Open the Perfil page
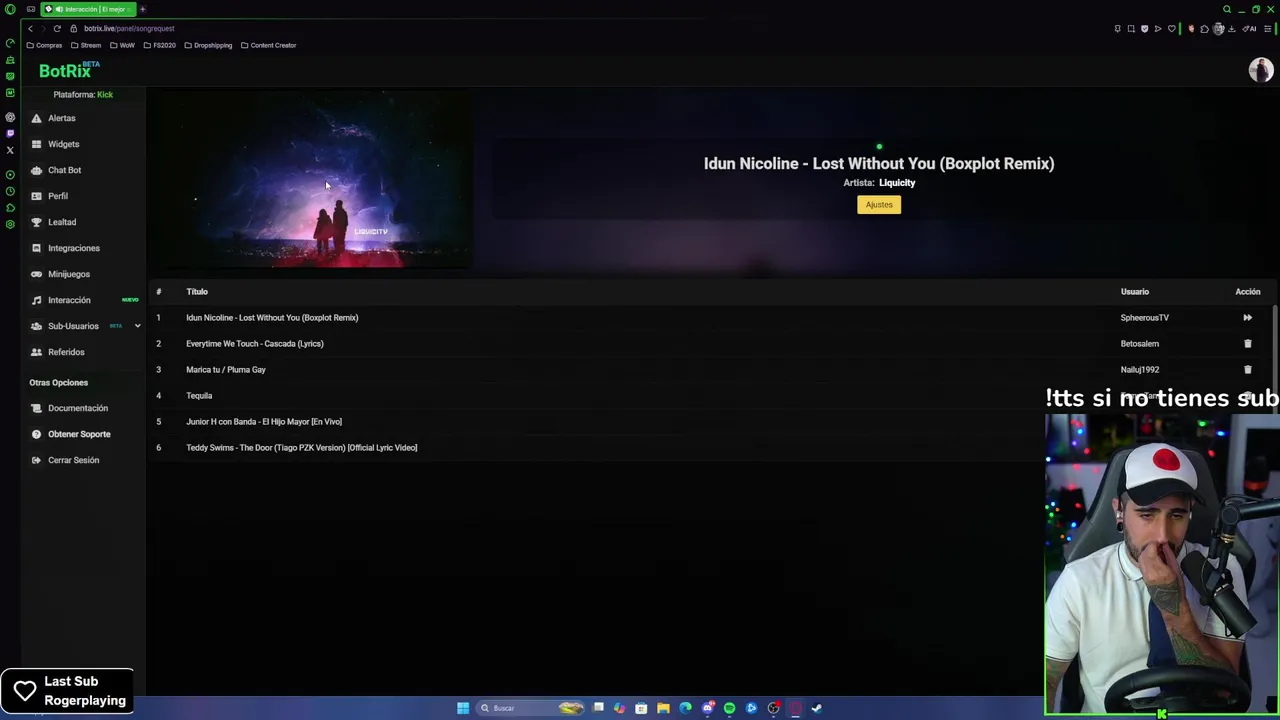 (x=58, y=196)
